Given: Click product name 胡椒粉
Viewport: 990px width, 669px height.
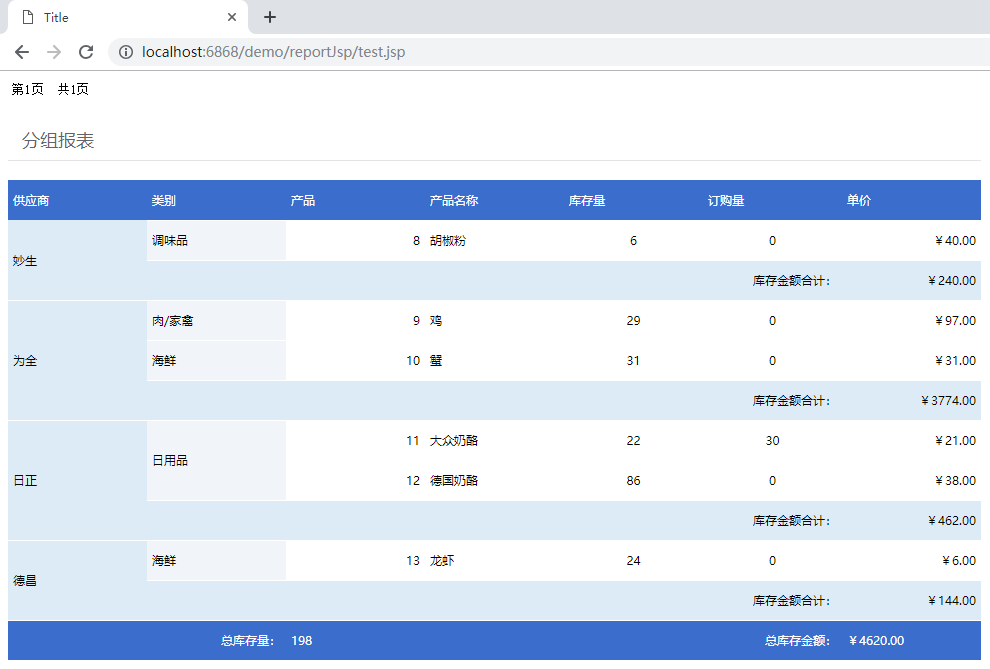Looking at the screenshot, I should point(448,240).
